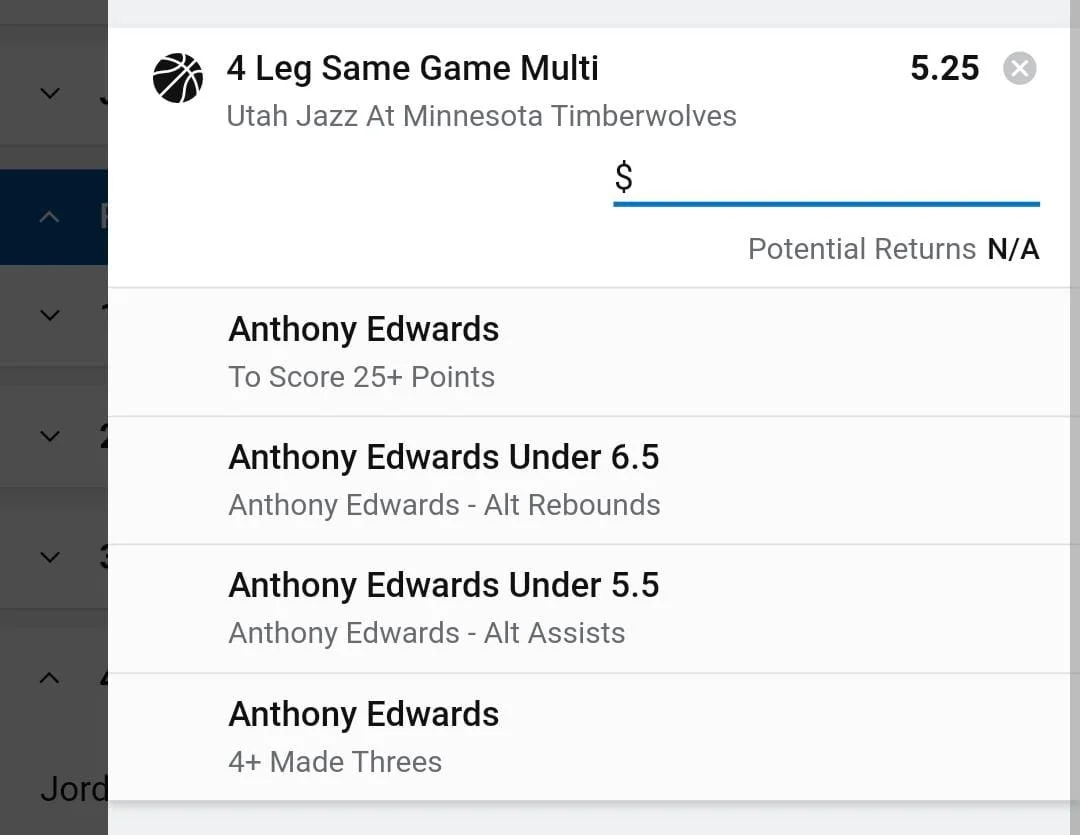Expand the section chevron beside "J"
The width and height of the screenshot is (1080, 835).
(x=49, y=93)
